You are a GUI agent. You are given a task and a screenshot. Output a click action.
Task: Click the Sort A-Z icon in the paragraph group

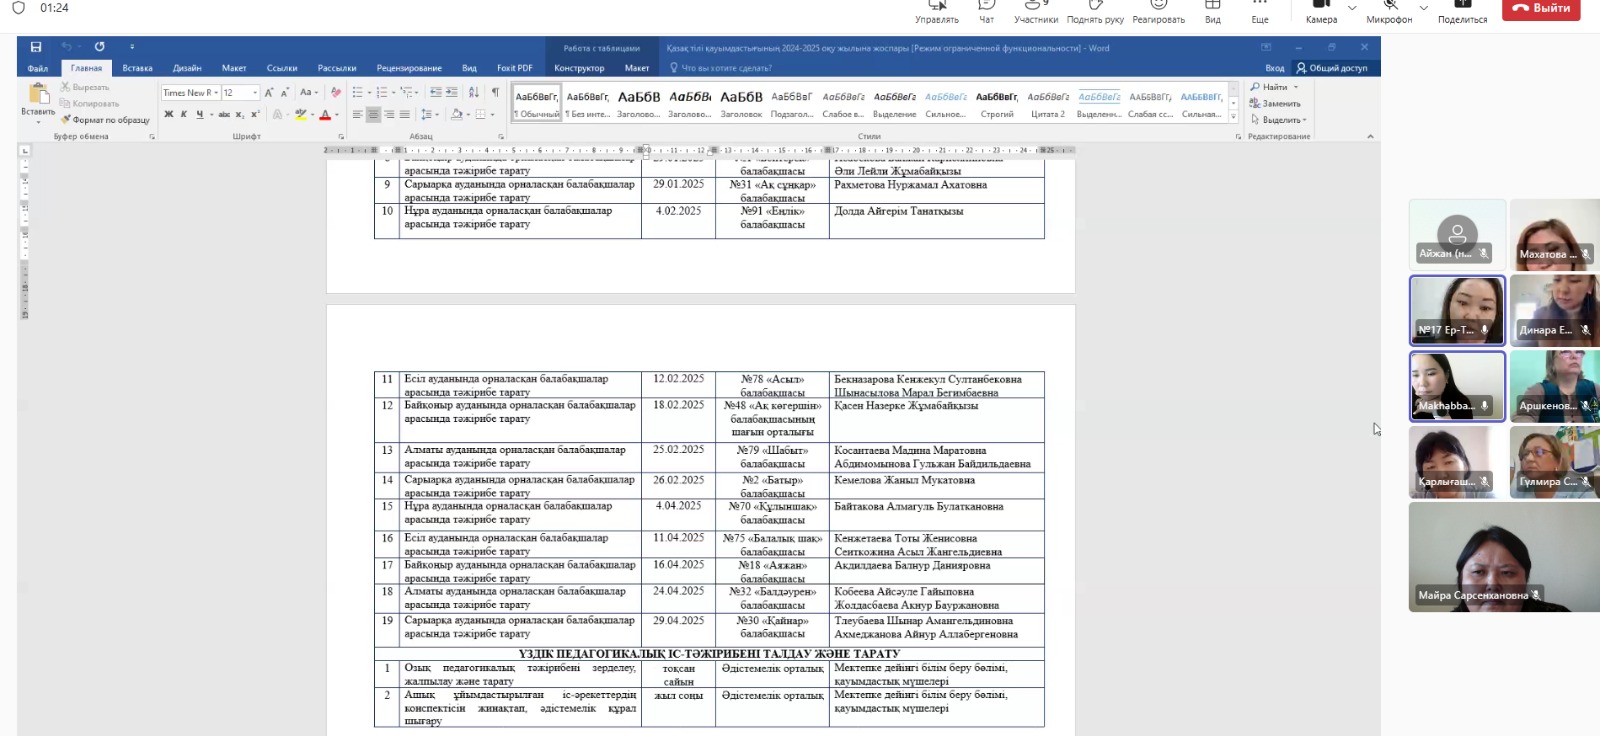coord(474,92)
